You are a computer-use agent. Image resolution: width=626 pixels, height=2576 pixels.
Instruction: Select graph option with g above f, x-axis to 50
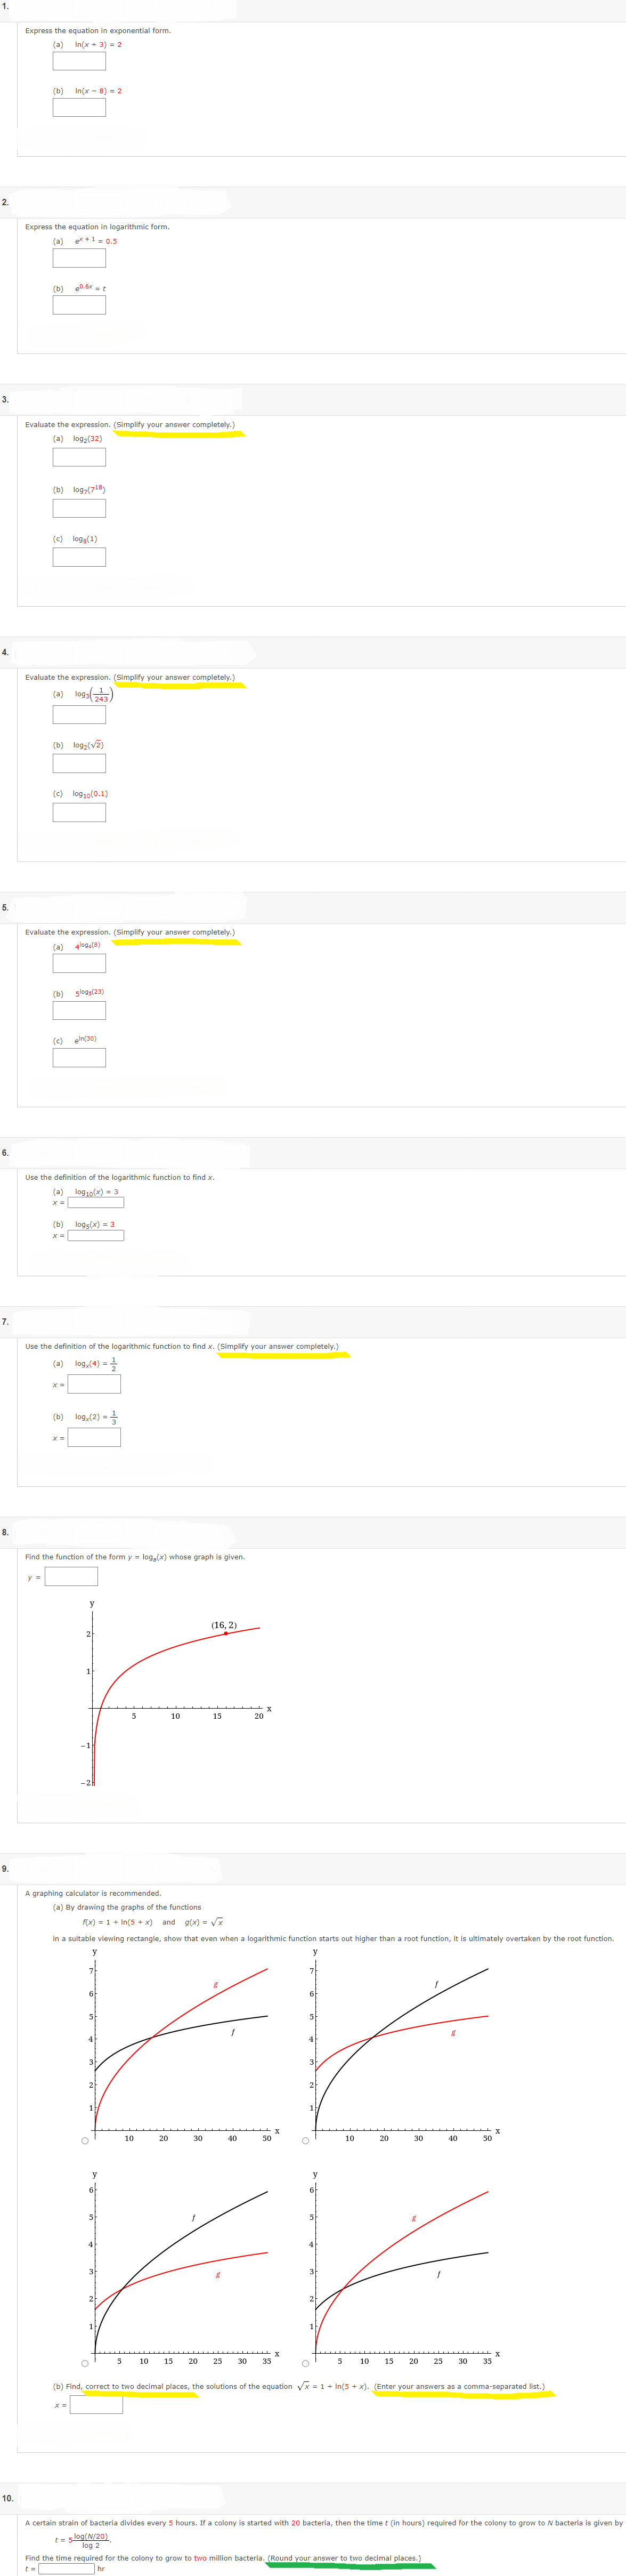click(x=85, y=2141)
